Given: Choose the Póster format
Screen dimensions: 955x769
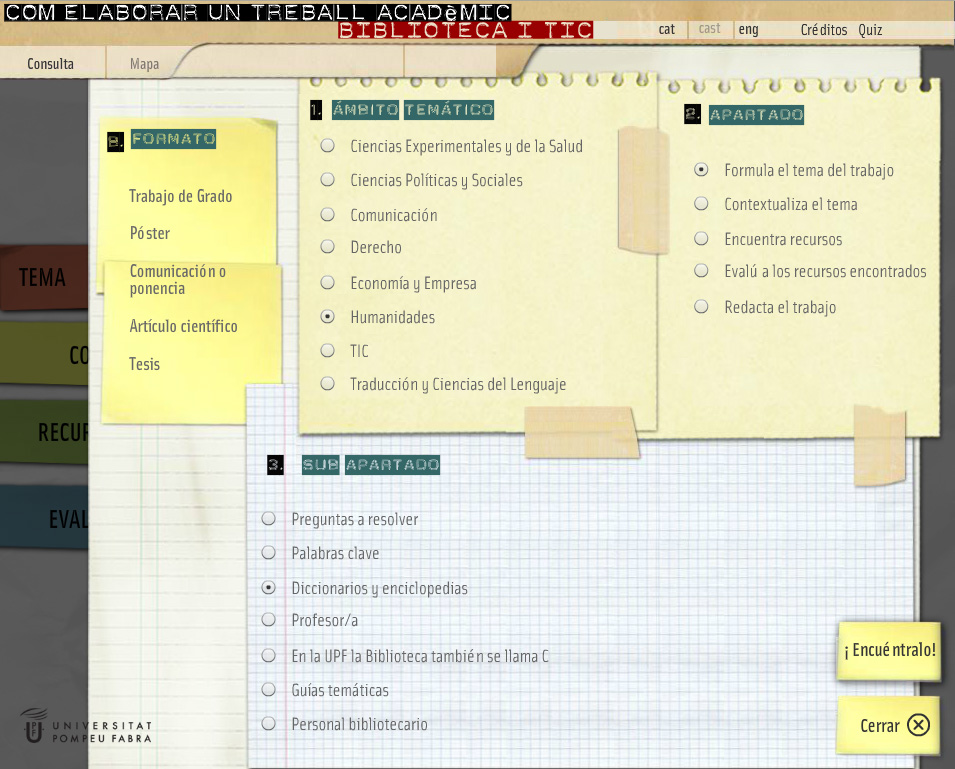Looking at the screenshot, I should click(150, 233).
